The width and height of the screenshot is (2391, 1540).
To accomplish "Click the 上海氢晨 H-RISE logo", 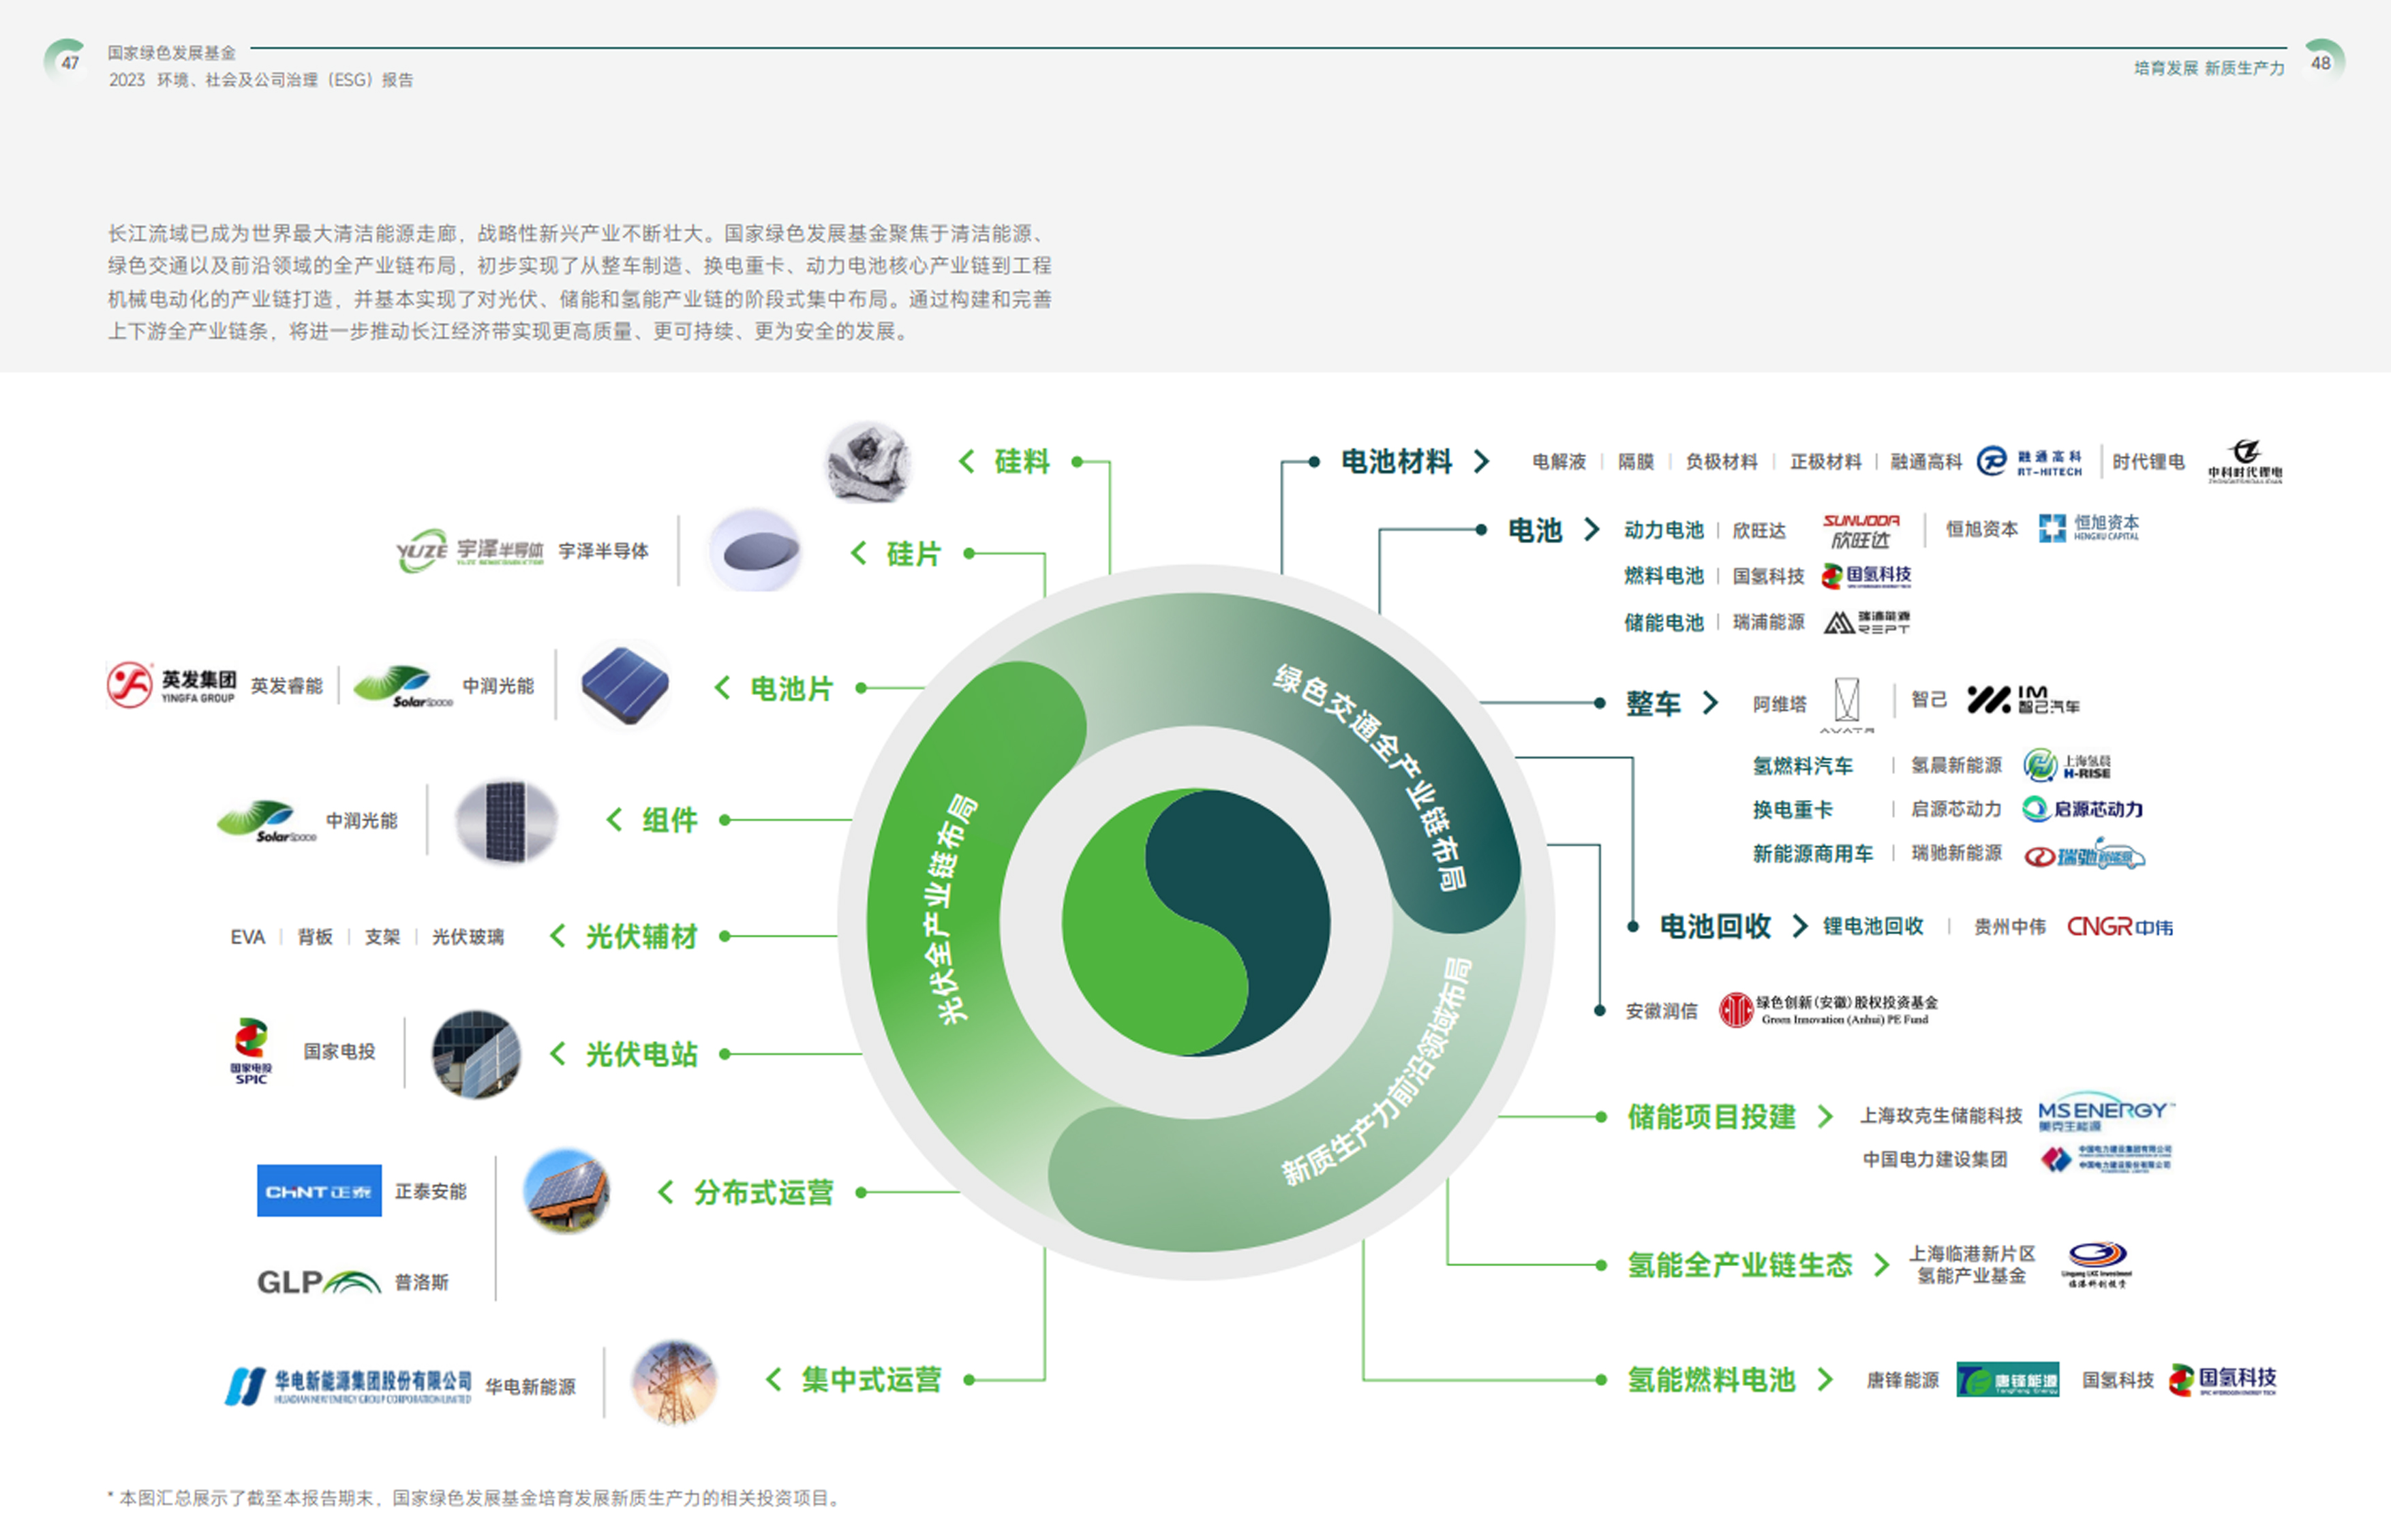I will [2067, 766].
